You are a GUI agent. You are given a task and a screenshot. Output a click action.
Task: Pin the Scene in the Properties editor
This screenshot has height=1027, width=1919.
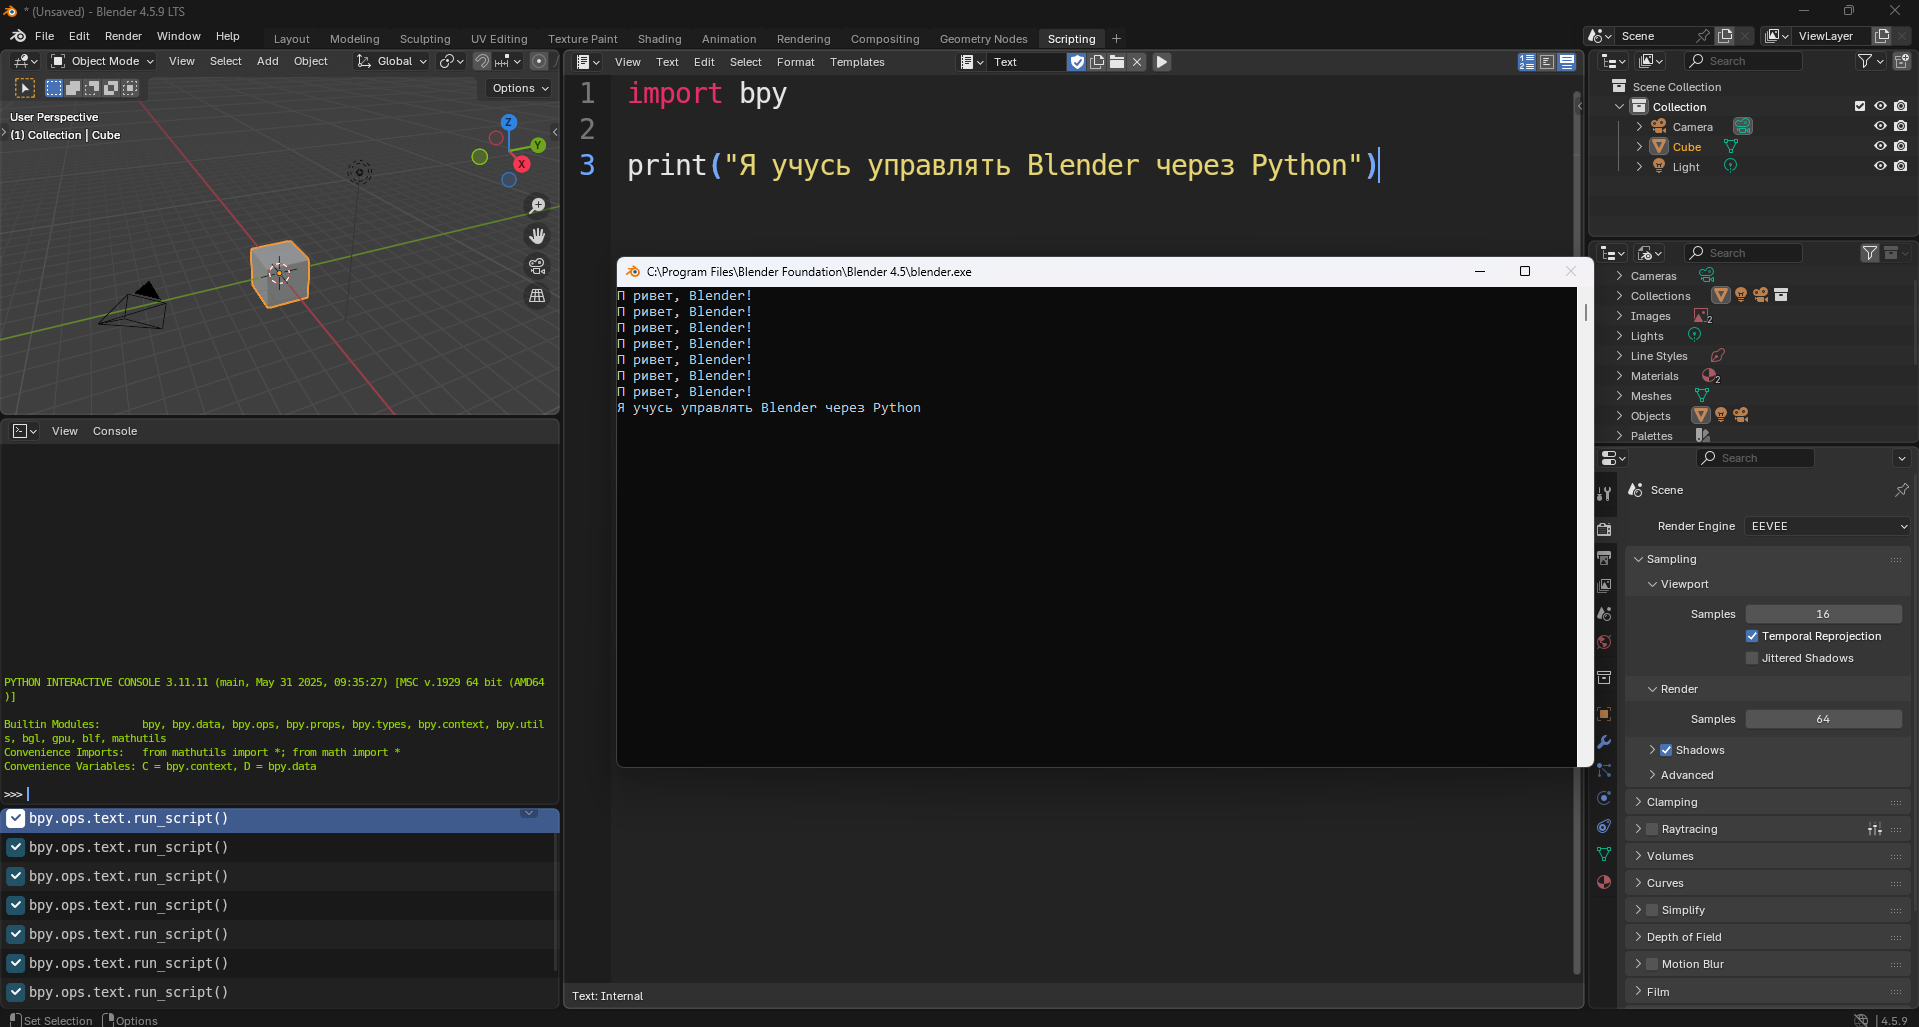1901,490
